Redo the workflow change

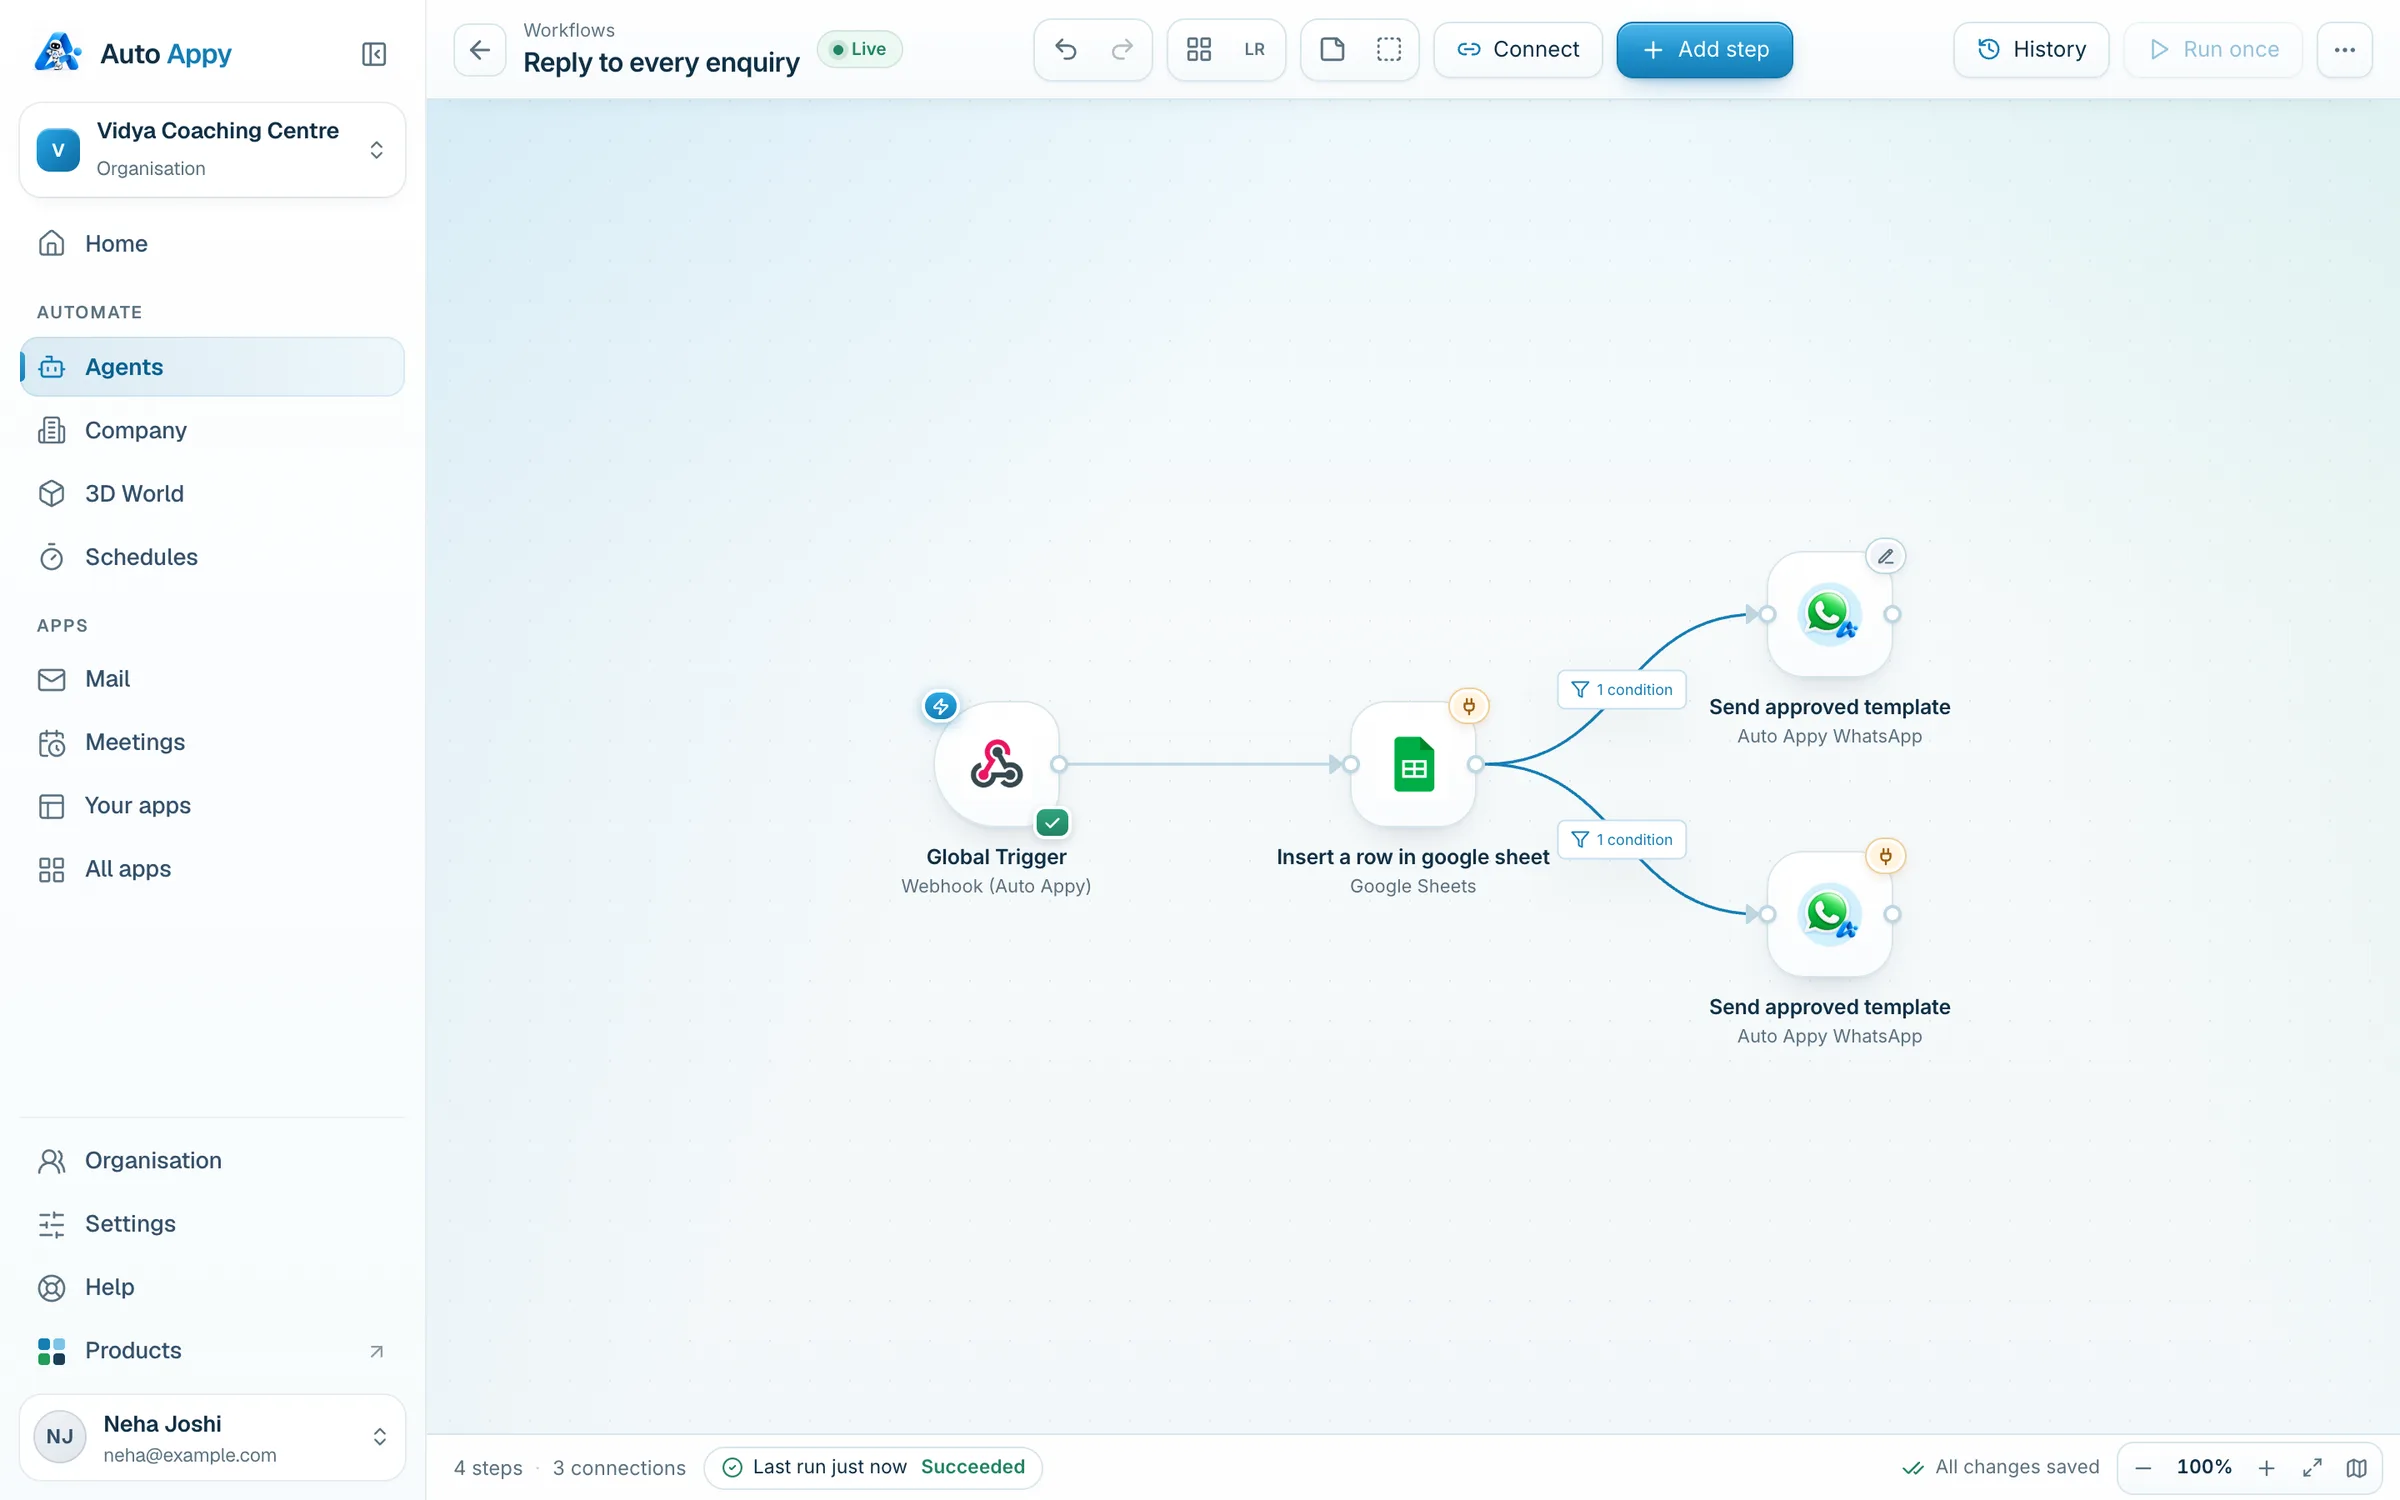[x=1122, y=50]
